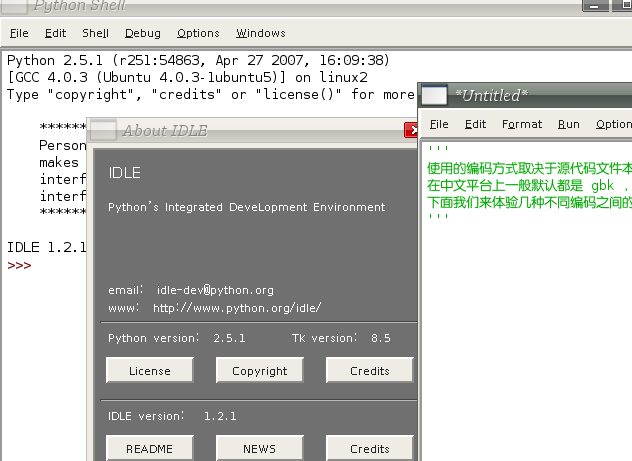This screenshot has width=632, height=461.
Task: Open the Shell menu in Python Shell
Action: click(95, 33)
